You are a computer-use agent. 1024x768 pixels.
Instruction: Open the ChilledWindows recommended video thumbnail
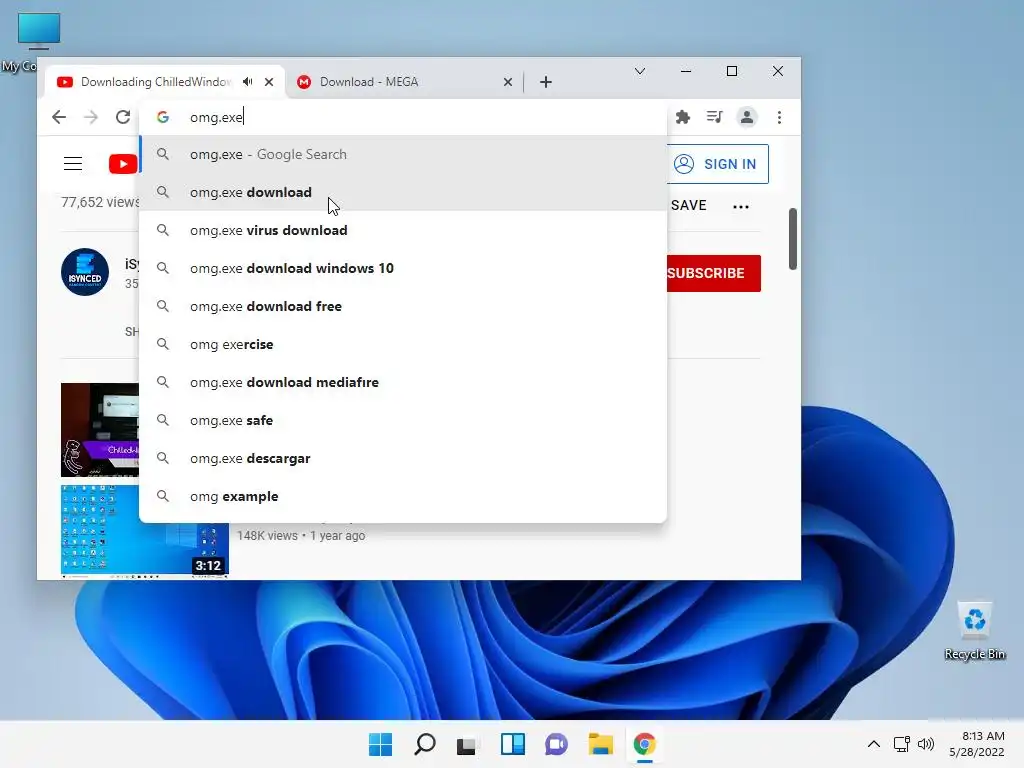tap(100, 430)
